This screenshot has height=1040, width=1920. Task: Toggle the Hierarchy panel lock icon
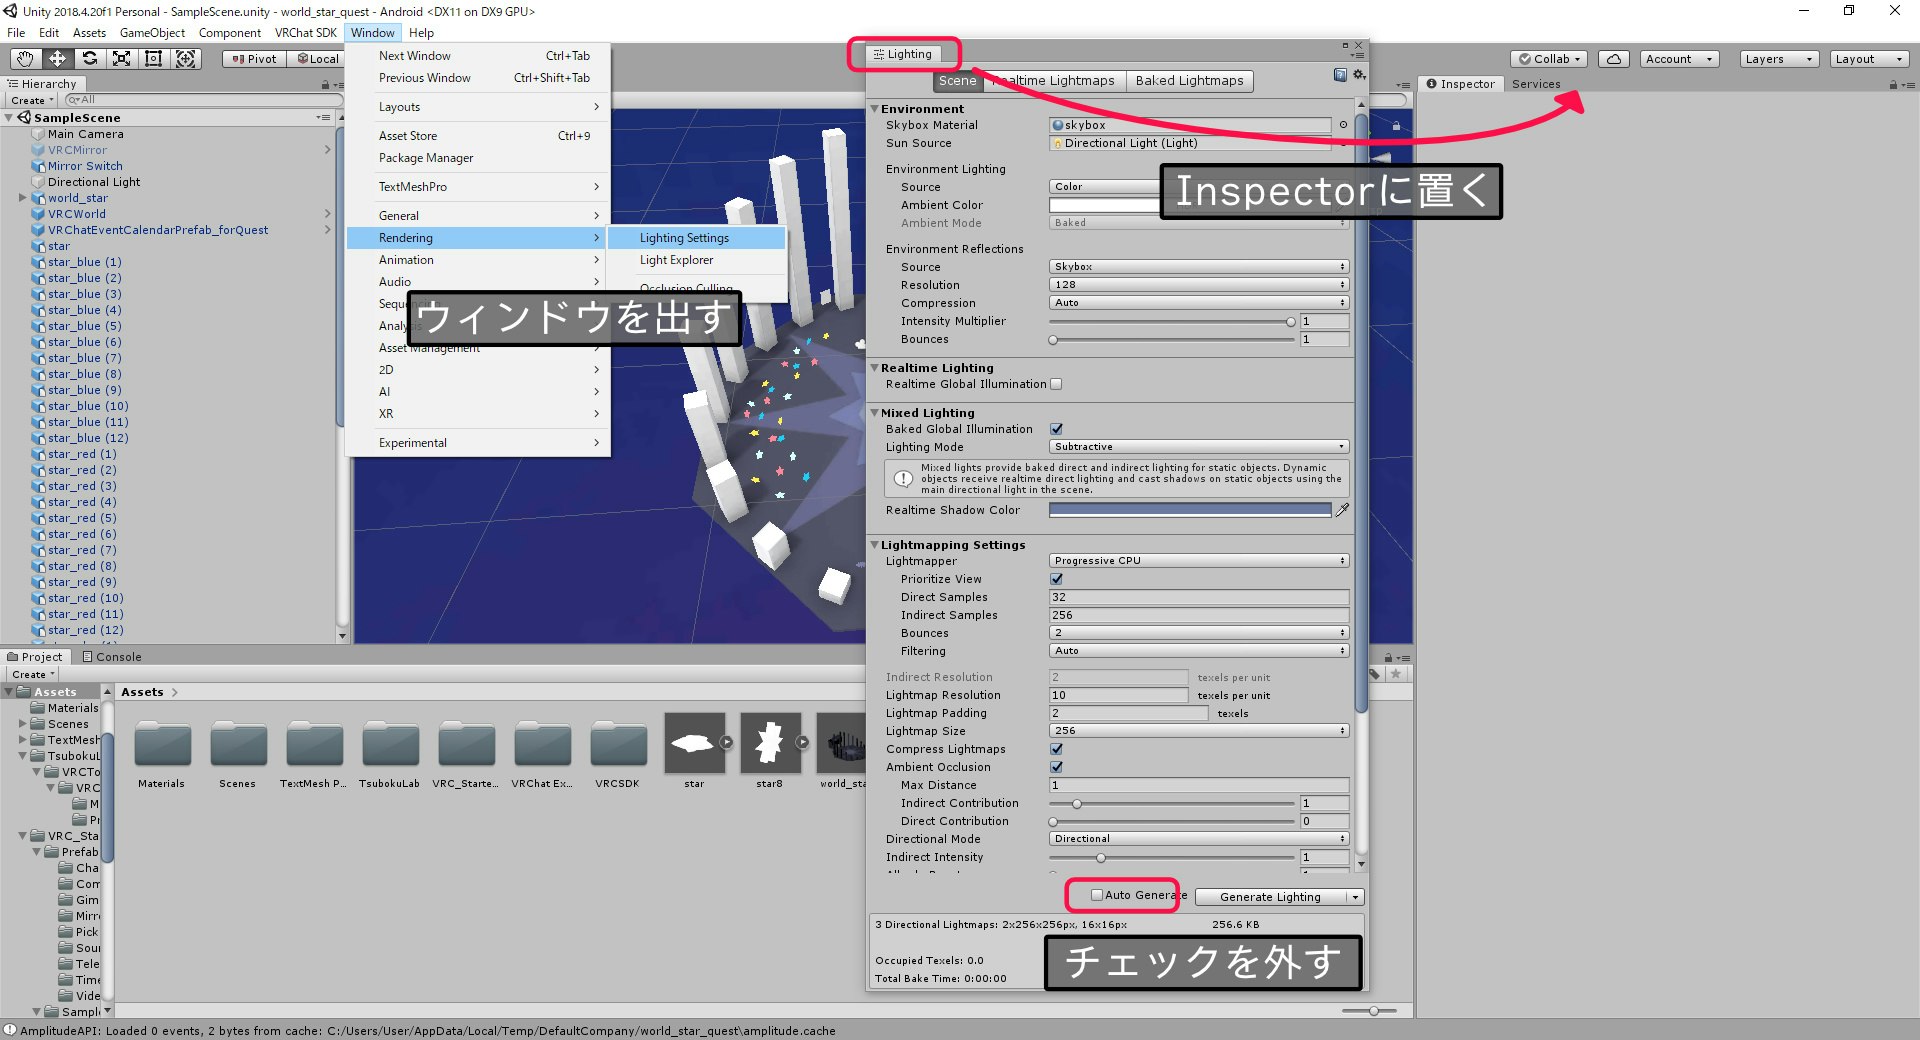coord(325,85)
